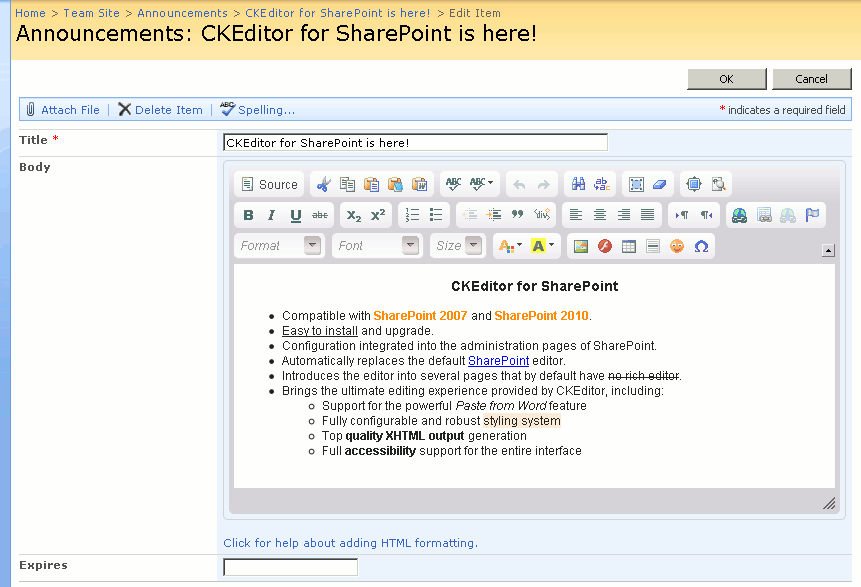This screenshot has height=587, width=861.
Task: Run the Check Spelling toolbar icon
Action: click(454, 185)
